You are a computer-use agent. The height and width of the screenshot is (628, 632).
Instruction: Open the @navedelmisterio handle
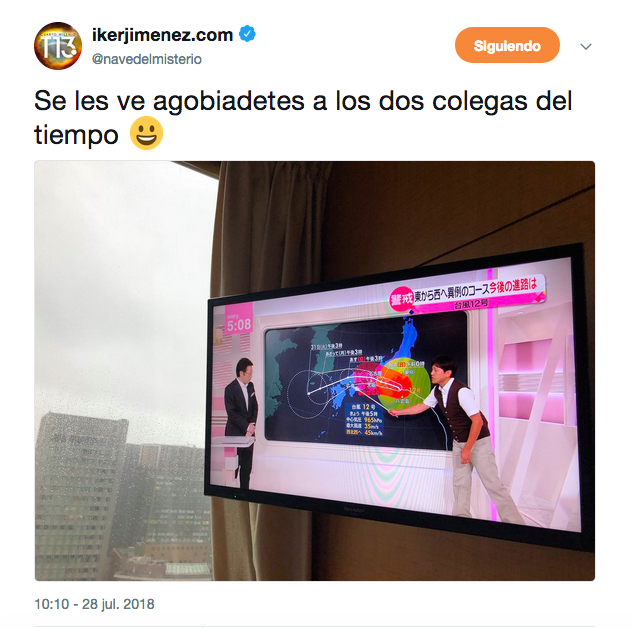coord(147,59)
